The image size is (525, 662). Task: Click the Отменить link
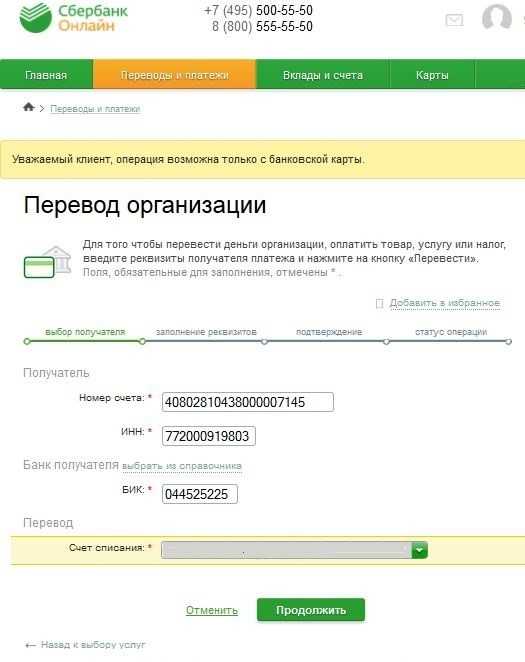pyautogui.click(x=211, y=610)
